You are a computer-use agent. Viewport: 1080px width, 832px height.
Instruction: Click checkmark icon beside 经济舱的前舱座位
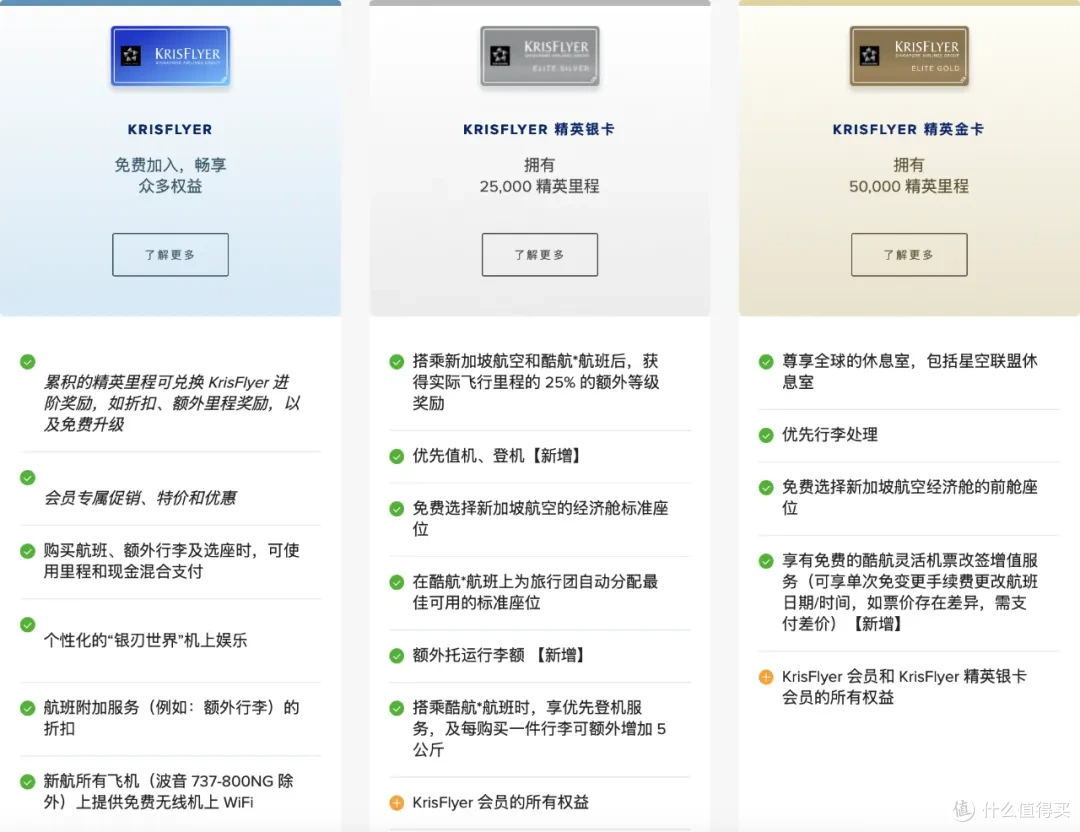point(766,488)
